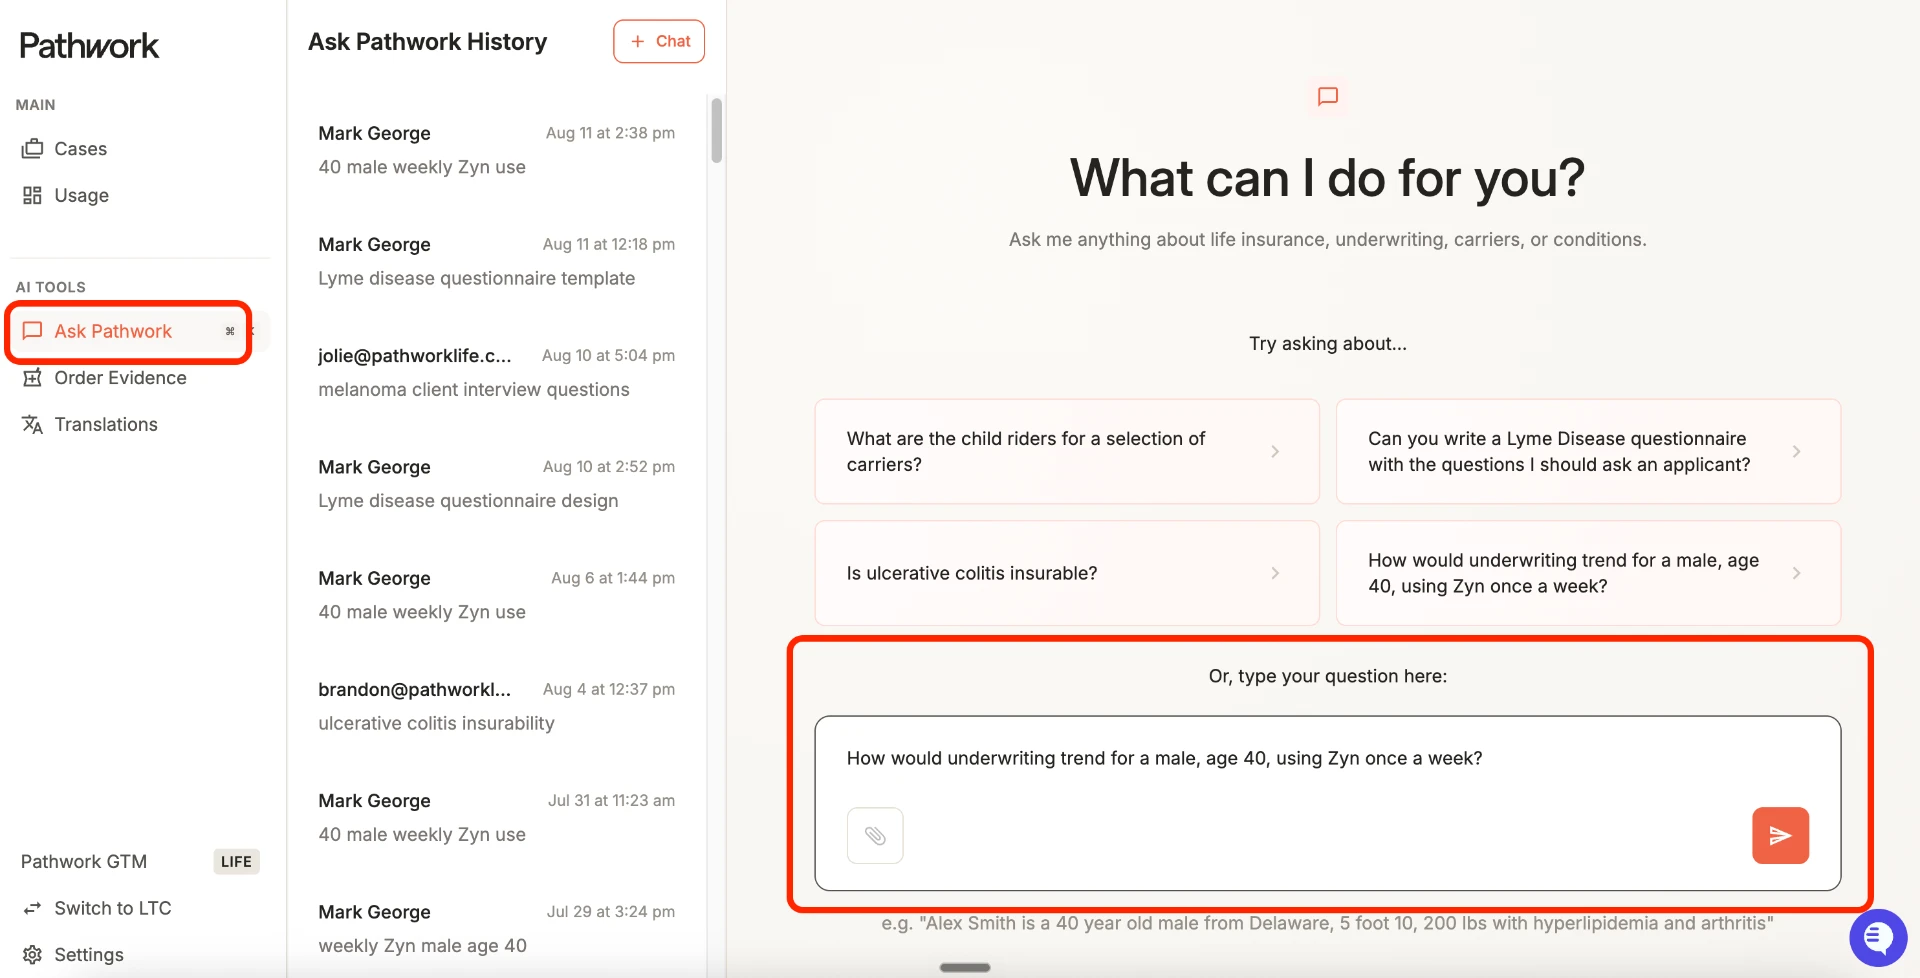The width and height of the screenshot is (1920, 978).
Task: Open the child riders suggestion card
Action: tap(1067, 452)
